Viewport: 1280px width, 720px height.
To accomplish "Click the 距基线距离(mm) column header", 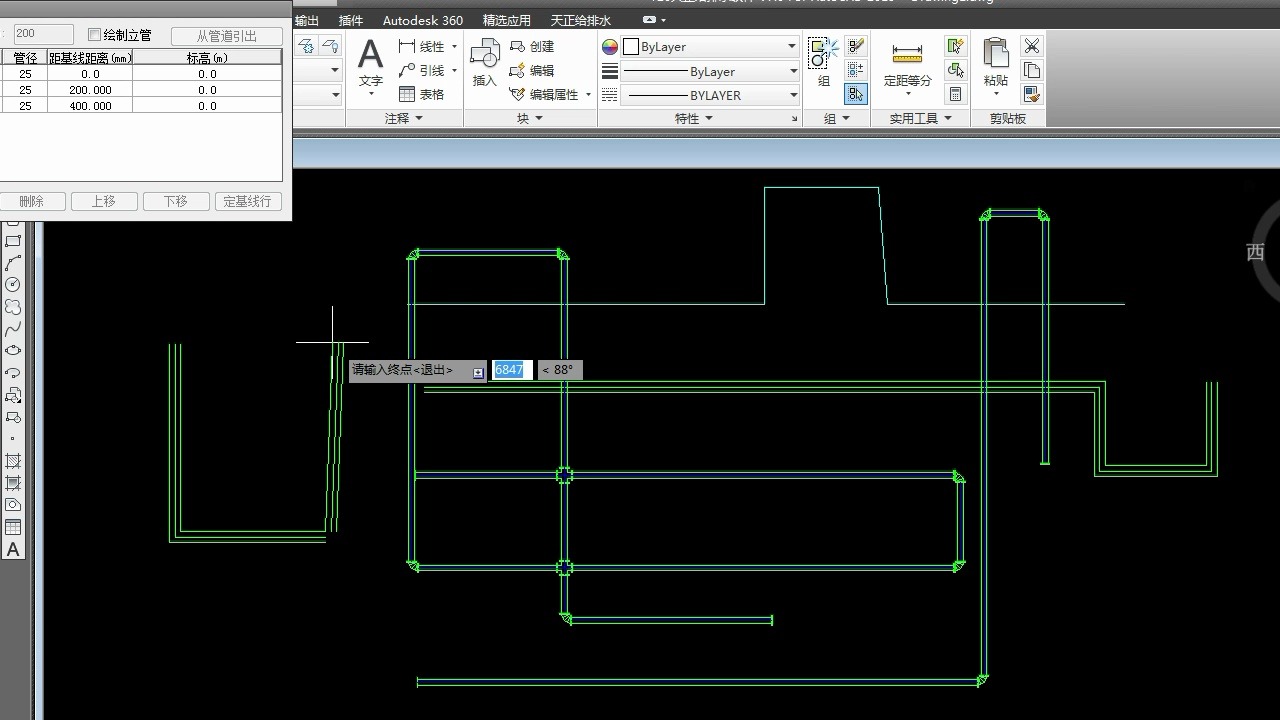I will point(91,58).
